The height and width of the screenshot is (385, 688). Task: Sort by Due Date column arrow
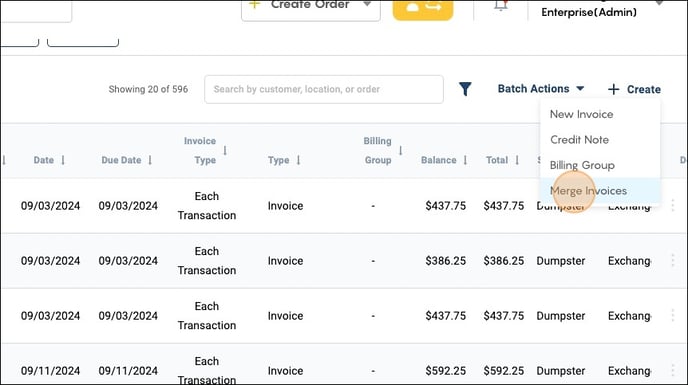point(150,160)
